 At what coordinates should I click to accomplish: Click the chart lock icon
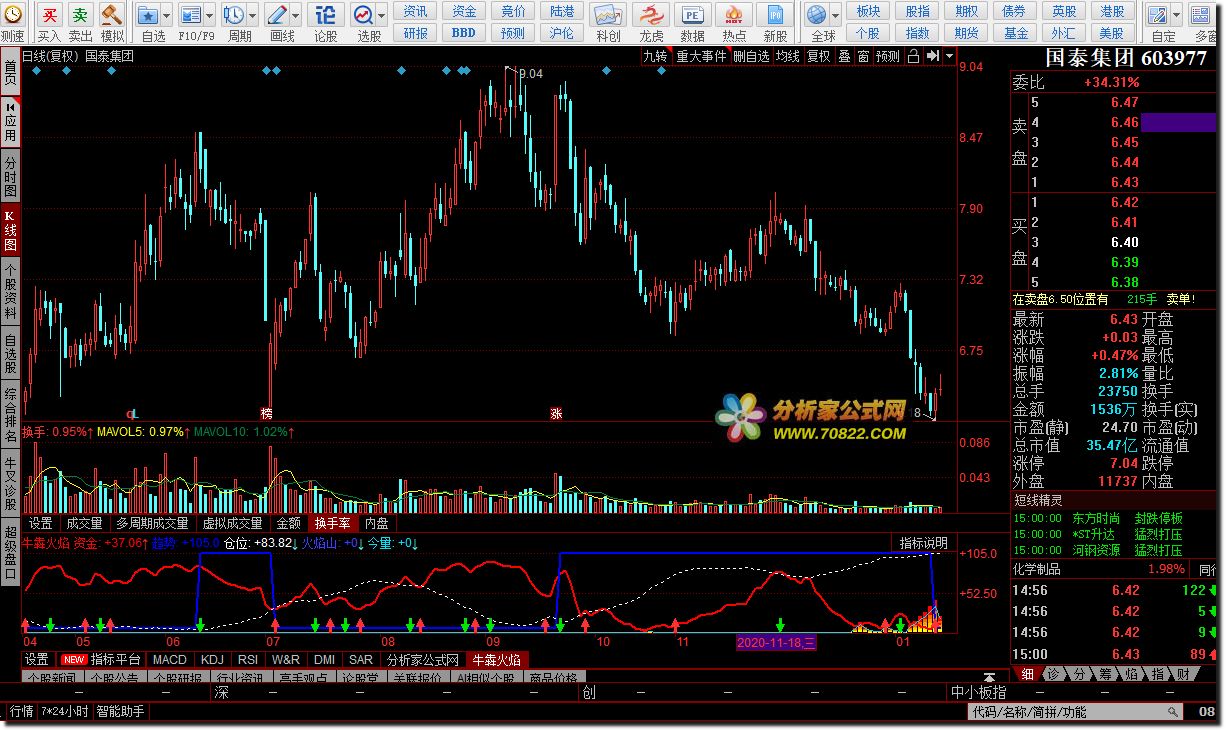pyautogui.click(x=912, y=57)
